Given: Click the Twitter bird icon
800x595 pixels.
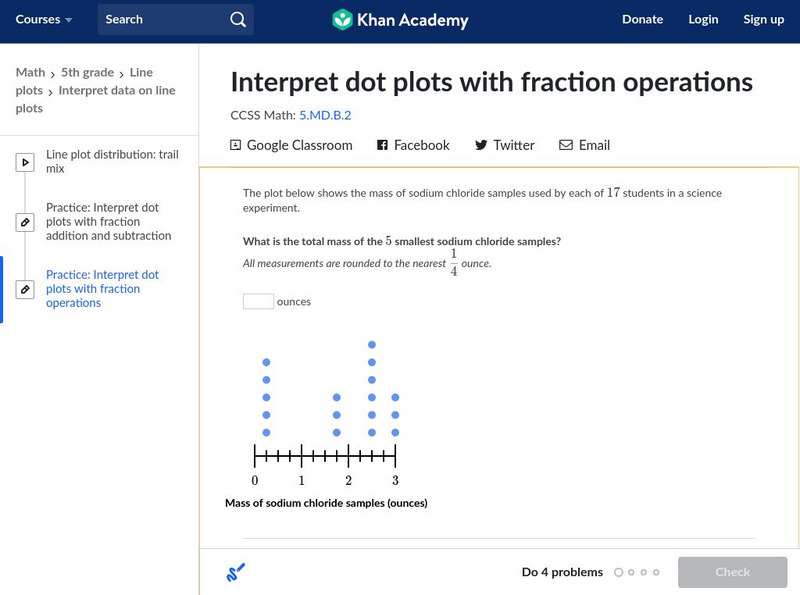Looking at the screenshot, I should (481, 145).
